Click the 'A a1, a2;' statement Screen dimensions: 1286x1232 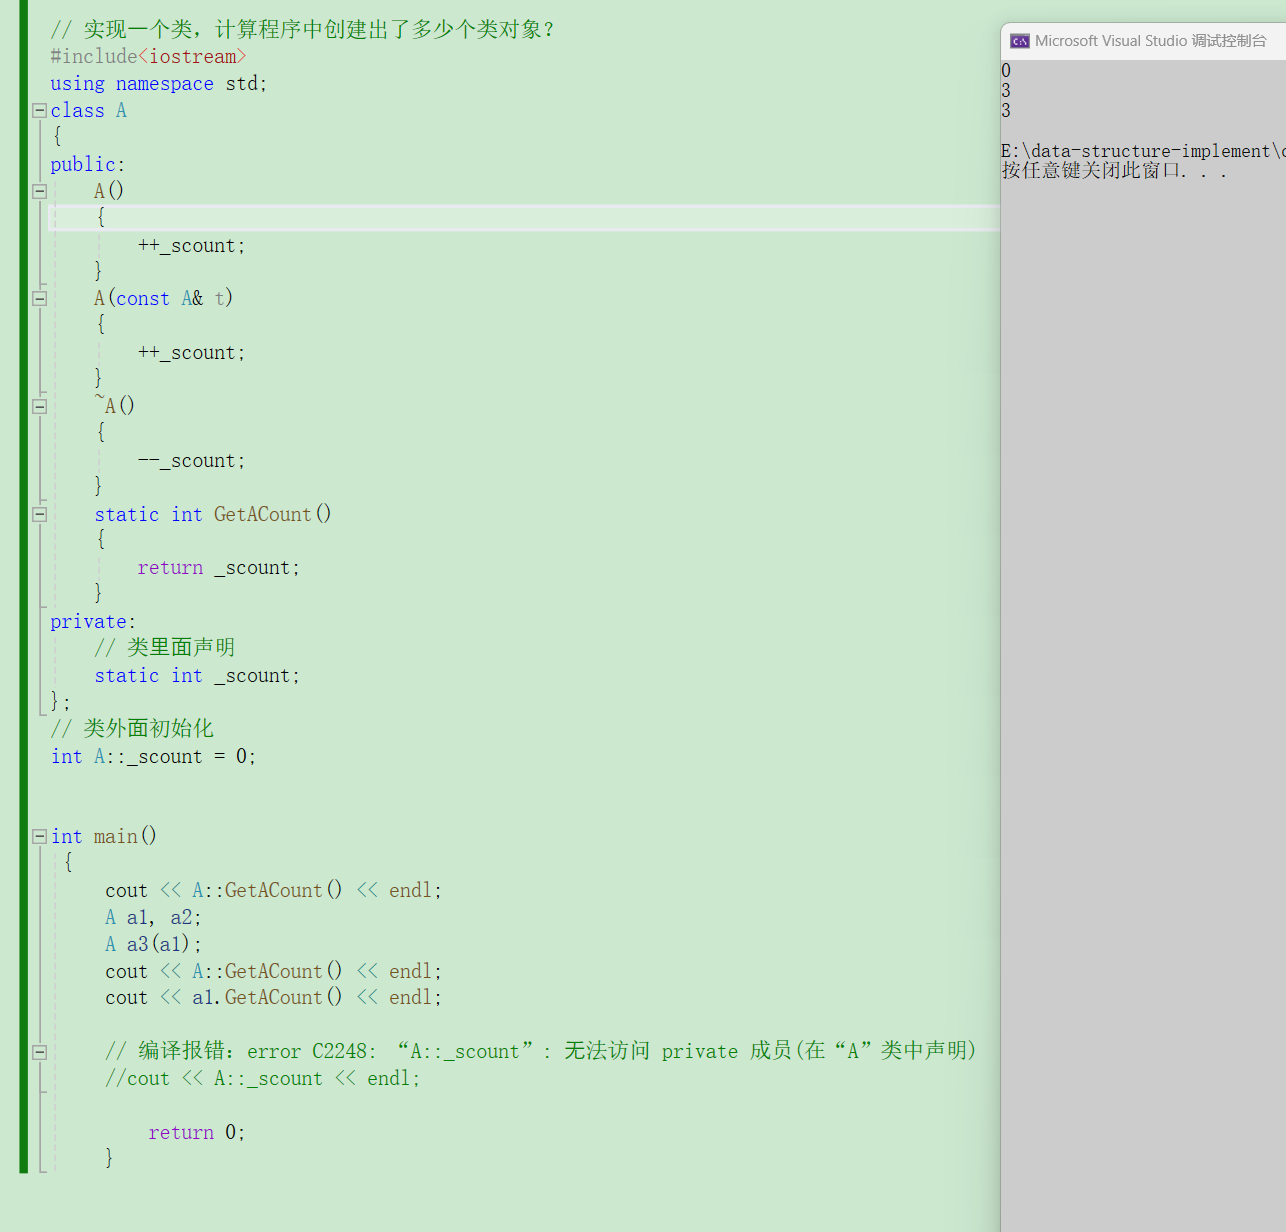153,918
